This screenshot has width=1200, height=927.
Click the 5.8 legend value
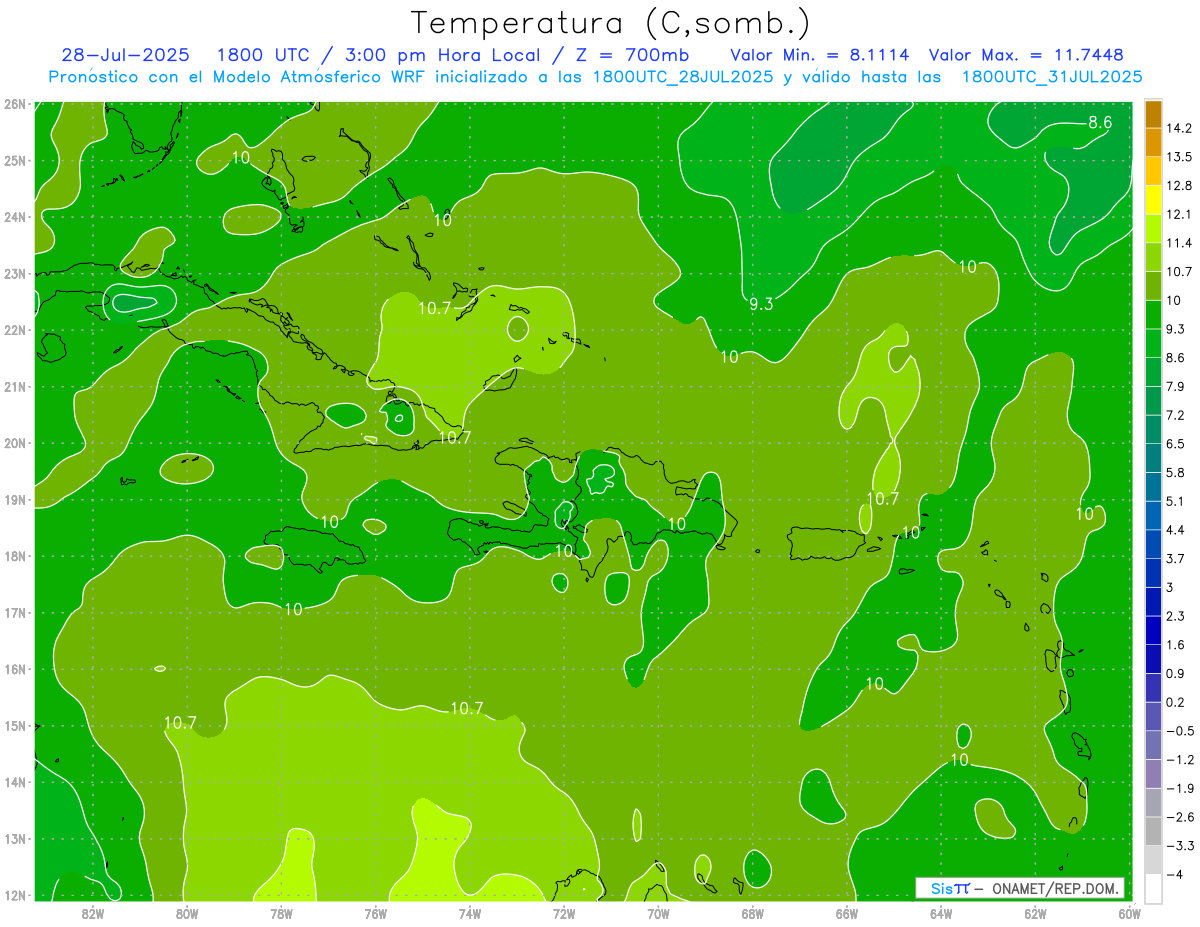pyautogui.click(x=1175, y=472)
